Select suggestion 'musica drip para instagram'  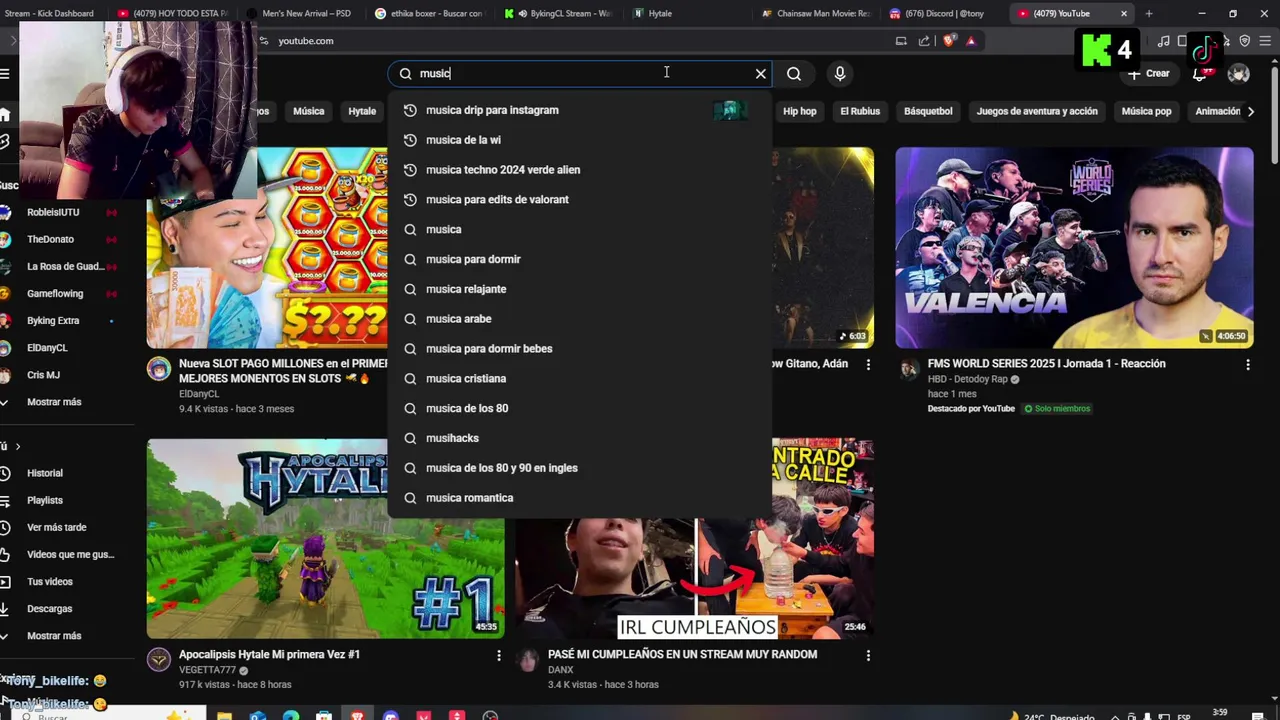pos(580,110)
